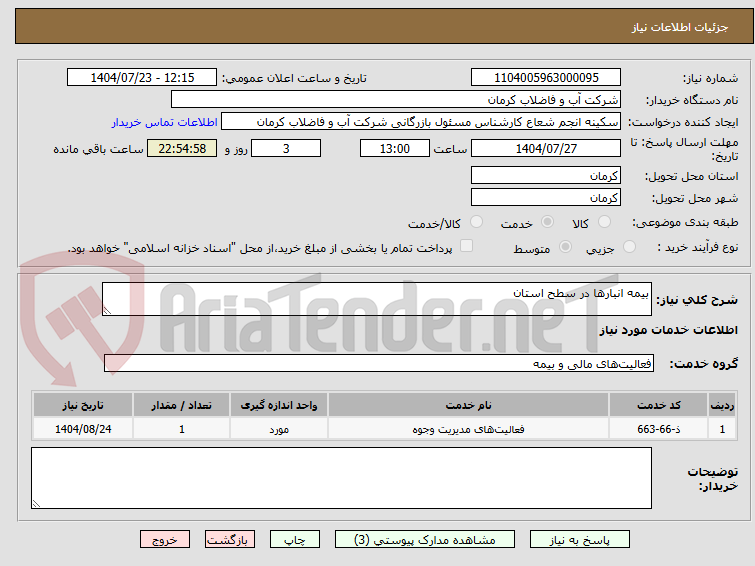Screen dimensions: 755x566
Task: Select the متوسط purchase type radio
Action: pyautogui.click(x=565, y=247)
